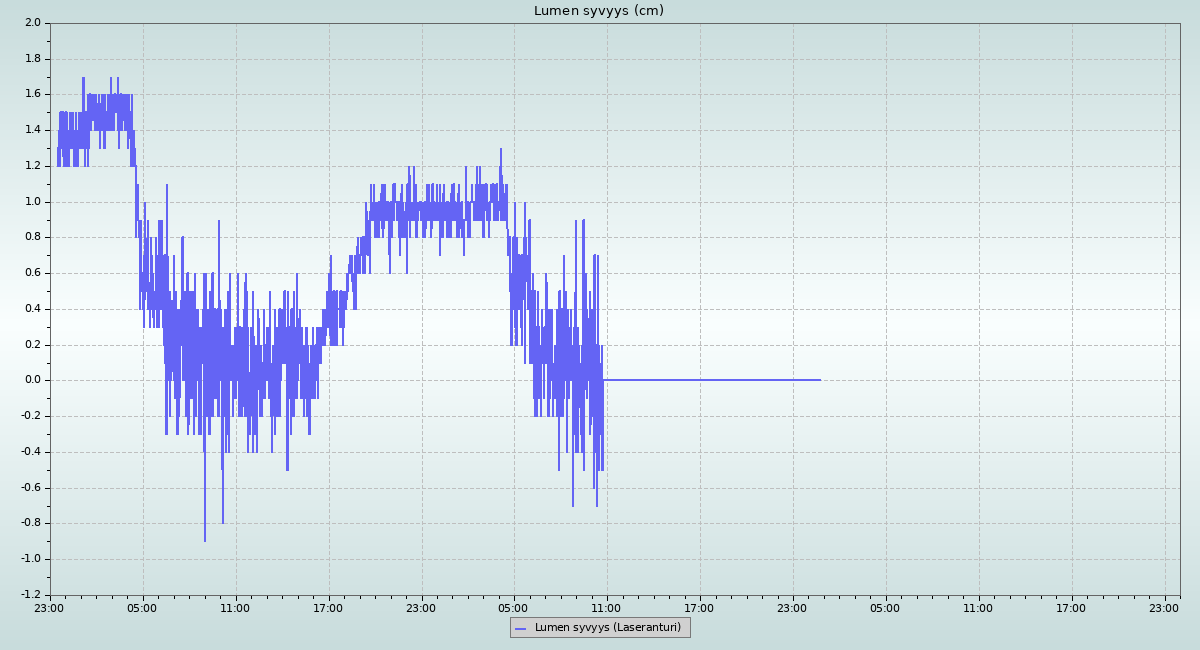Click the chart title Lumen syvyys (cm)
Viewport: 1200px width, 650px height.
598,11
